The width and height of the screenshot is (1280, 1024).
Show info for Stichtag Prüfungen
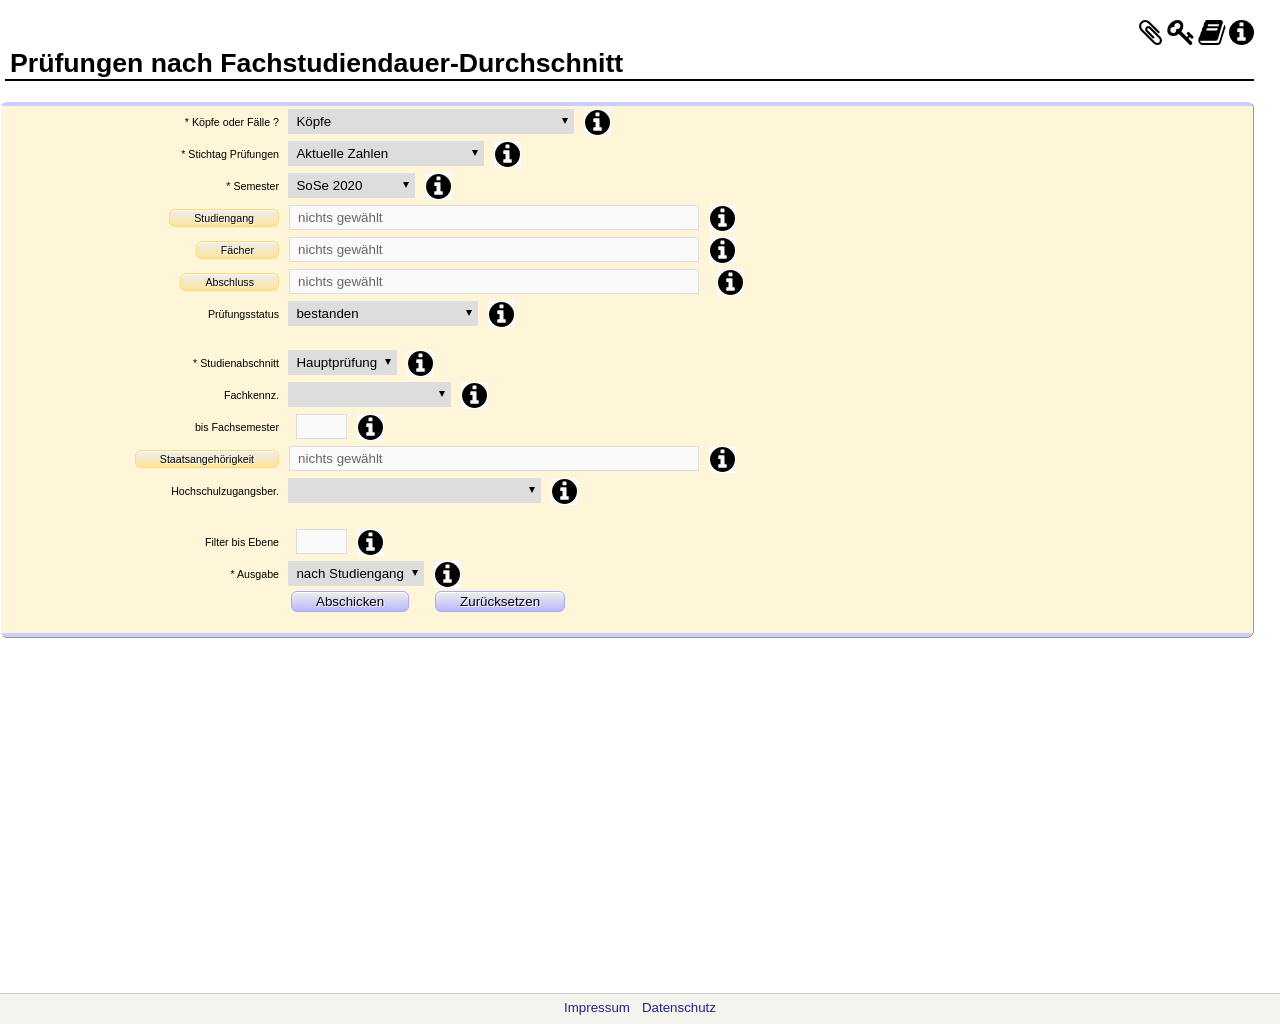[x=507, y=154]
